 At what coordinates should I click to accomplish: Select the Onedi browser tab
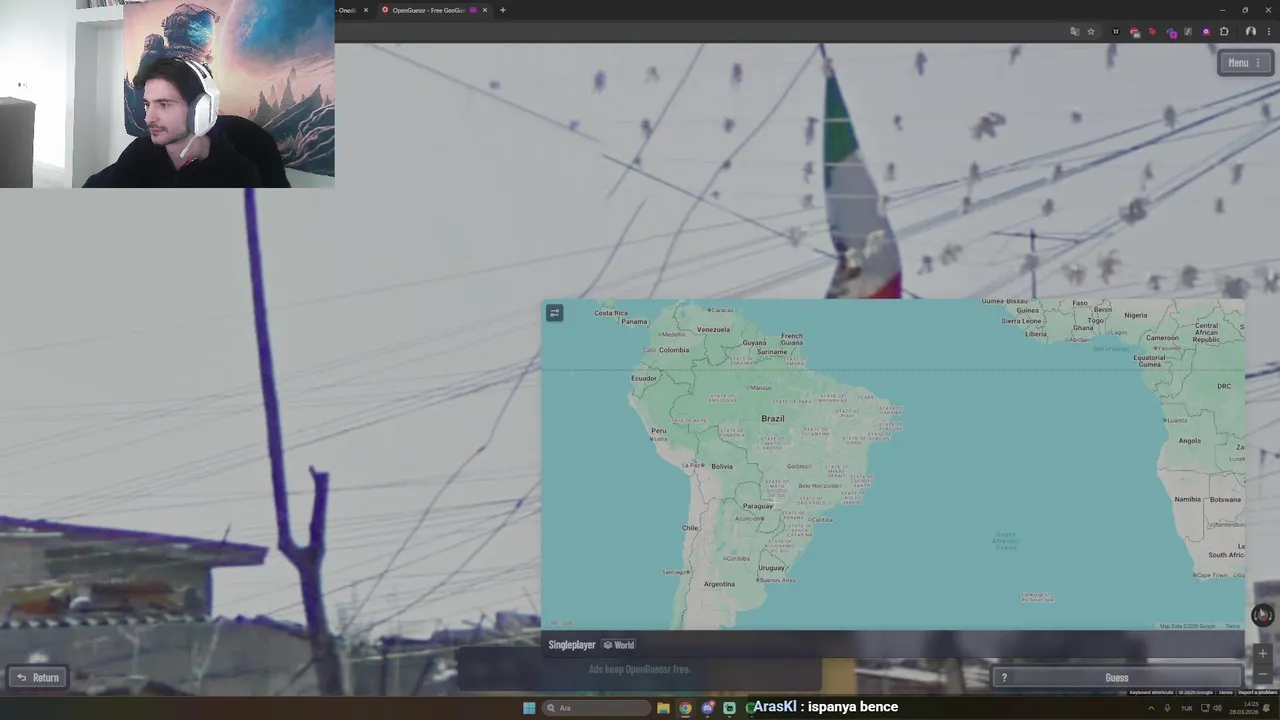(x=347, y=10)
